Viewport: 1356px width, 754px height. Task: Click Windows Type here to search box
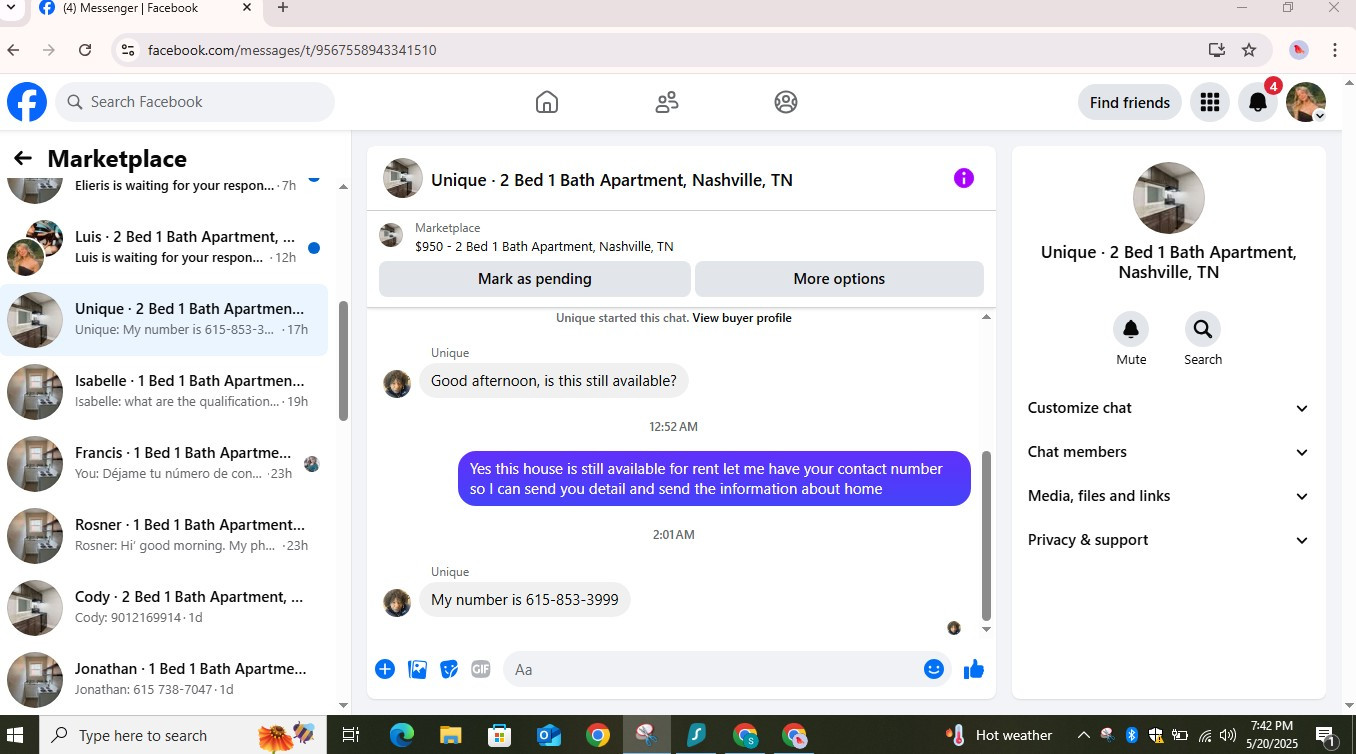click(182, 736)
